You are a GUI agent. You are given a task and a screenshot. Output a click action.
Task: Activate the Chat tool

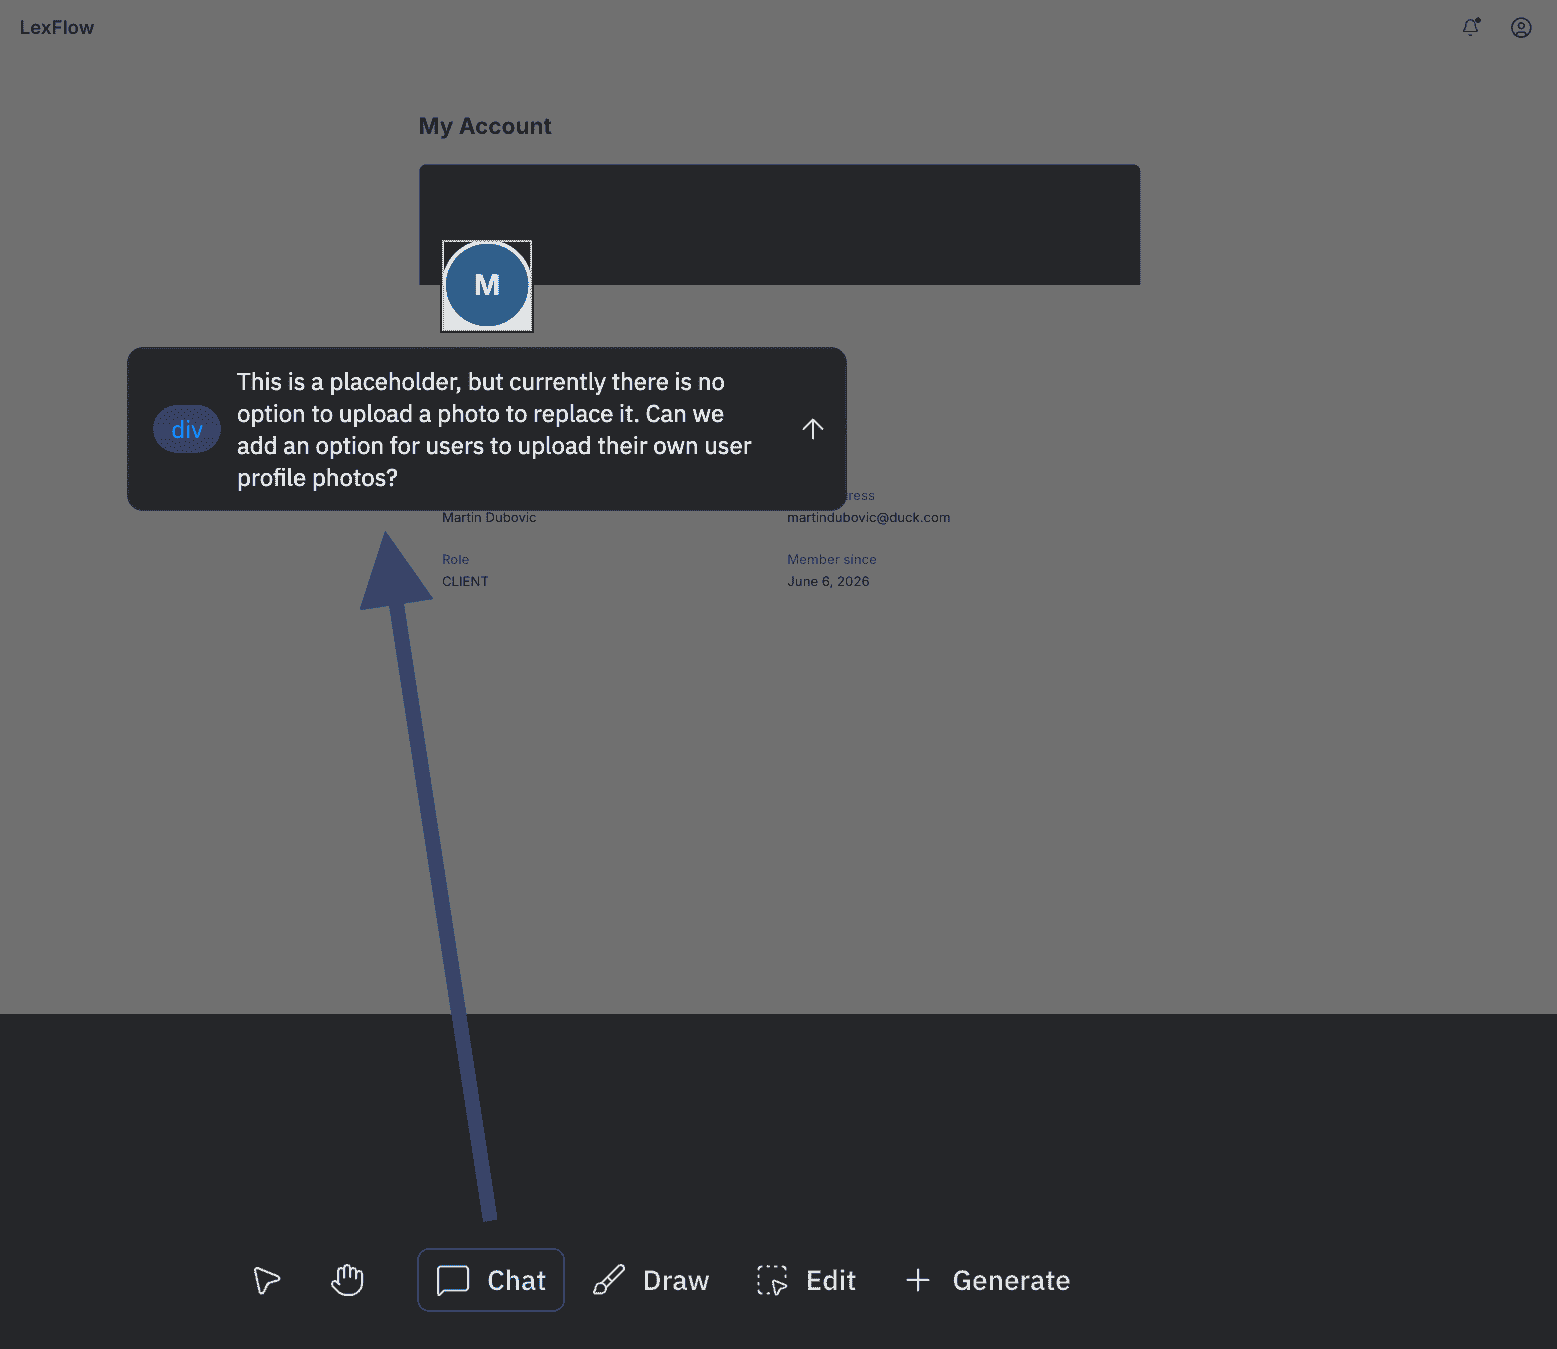[491, 1280]
